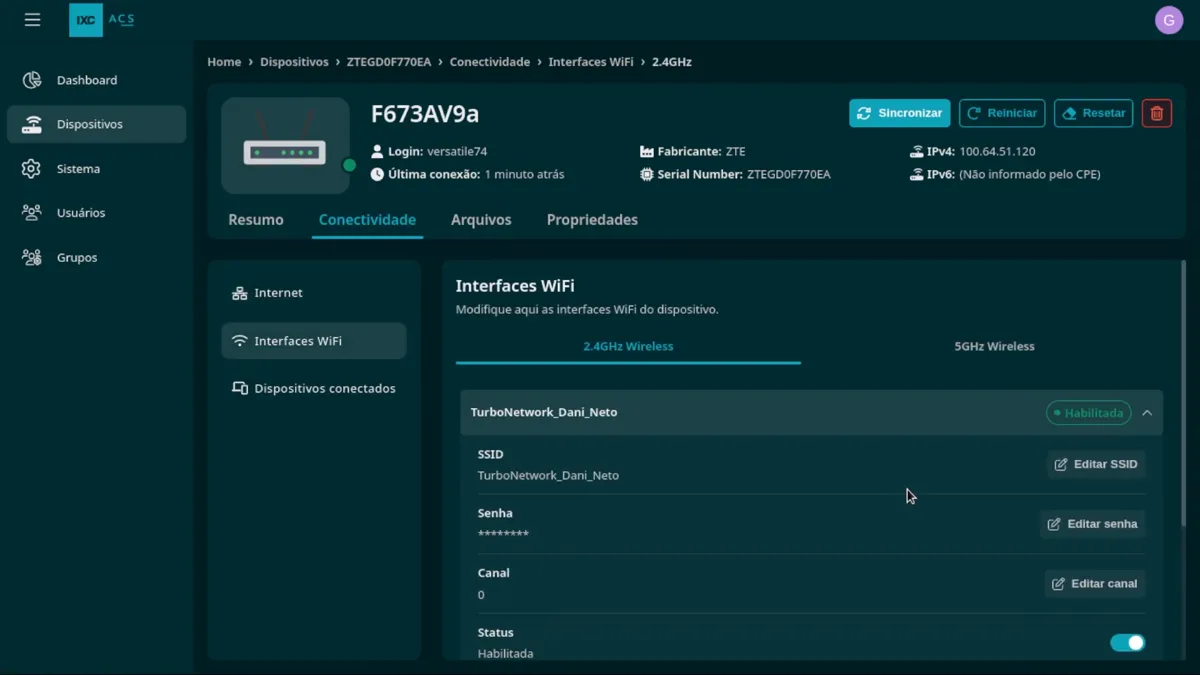1200x675 pixels.
Task: Switch to the 5GHz Wireless tab
Action: coord(994,347)
